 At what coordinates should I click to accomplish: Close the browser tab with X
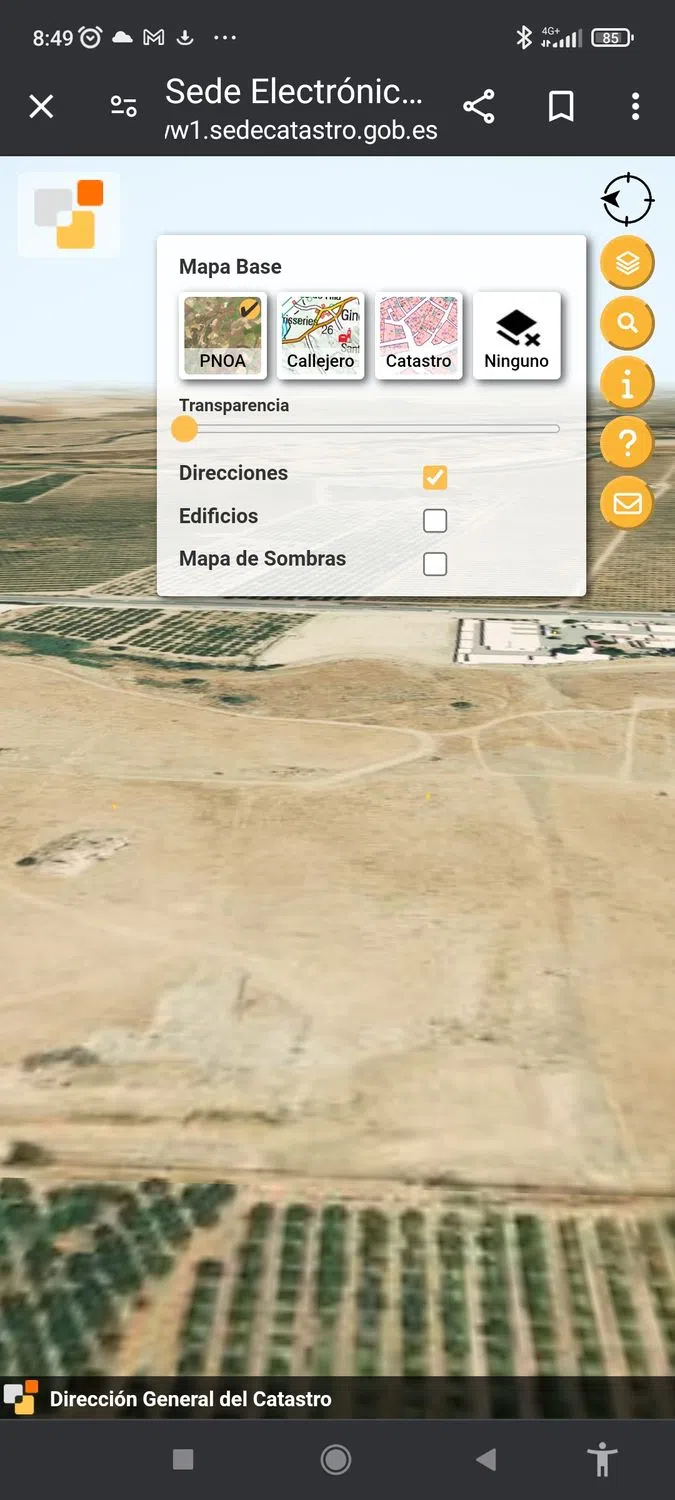tap(41, 106)
